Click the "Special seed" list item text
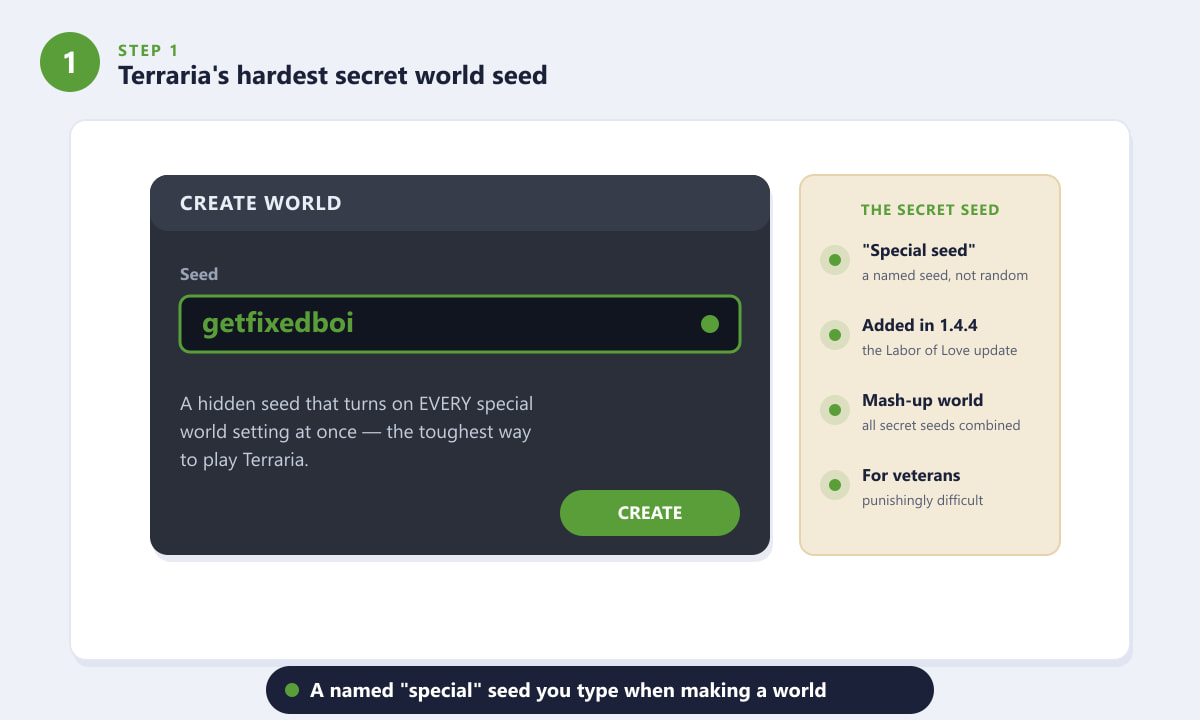 pos(919,250)
